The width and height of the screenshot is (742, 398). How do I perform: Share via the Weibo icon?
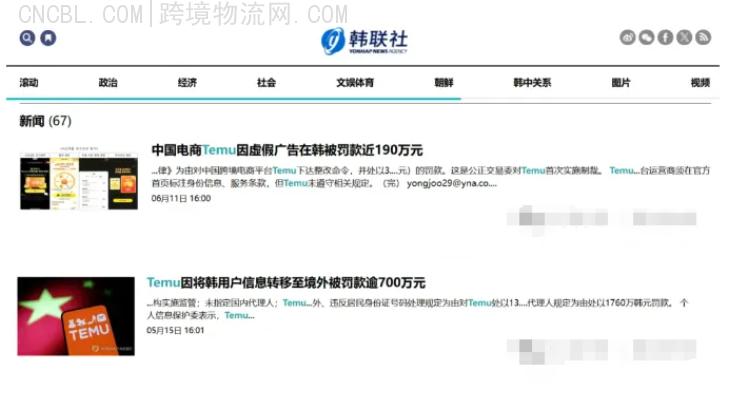click(x=627, y=37)
